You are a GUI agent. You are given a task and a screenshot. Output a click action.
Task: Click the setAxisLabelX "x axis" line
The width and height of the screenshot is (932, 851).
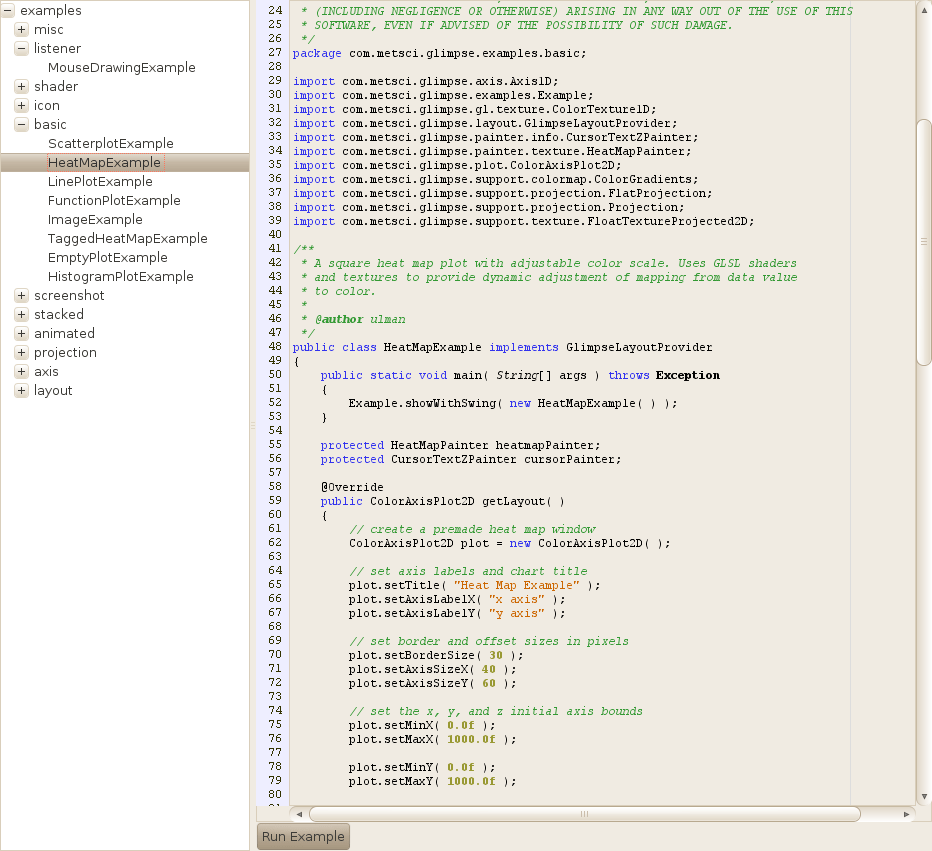(457, 600)
